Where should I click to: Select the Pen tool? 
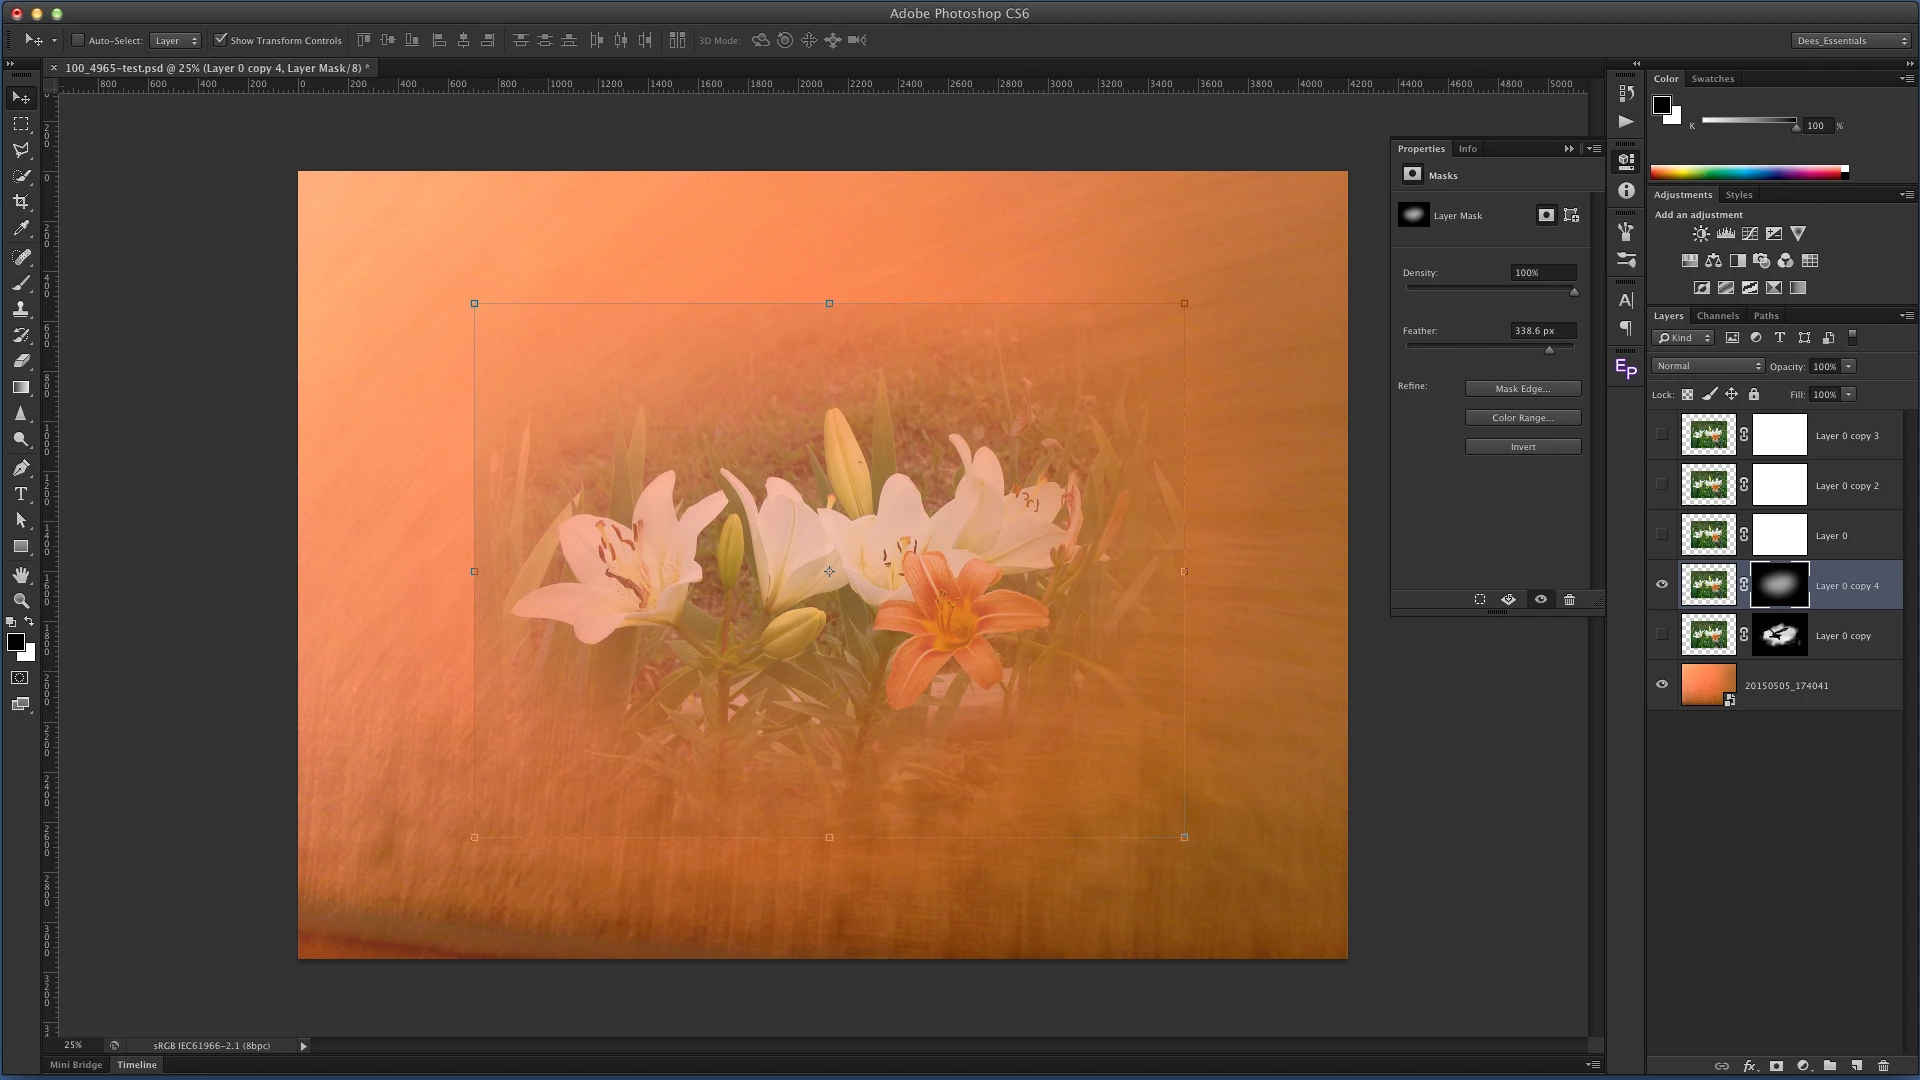click(21, 468)
